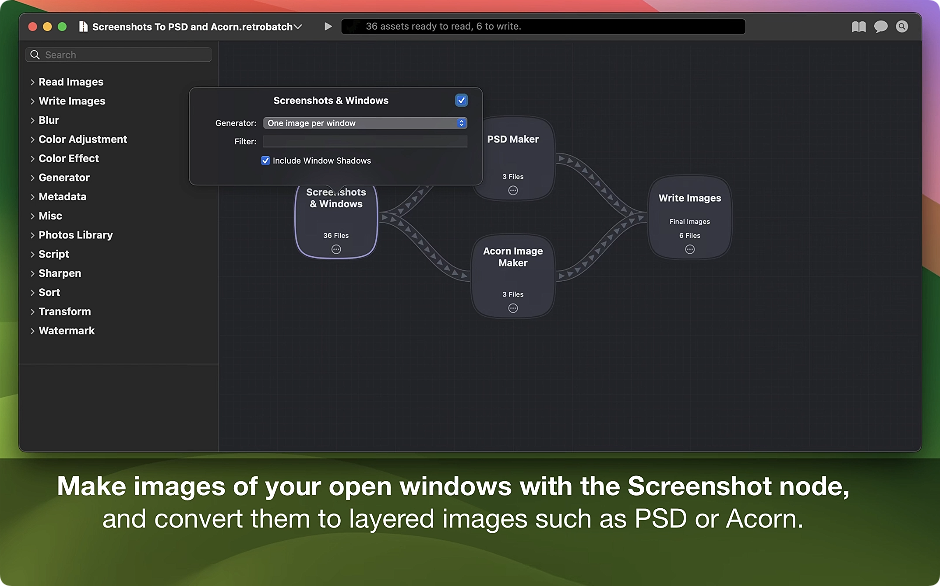Select the Transform sidebar item
The image size is (940, 586).
click(64, 312)
